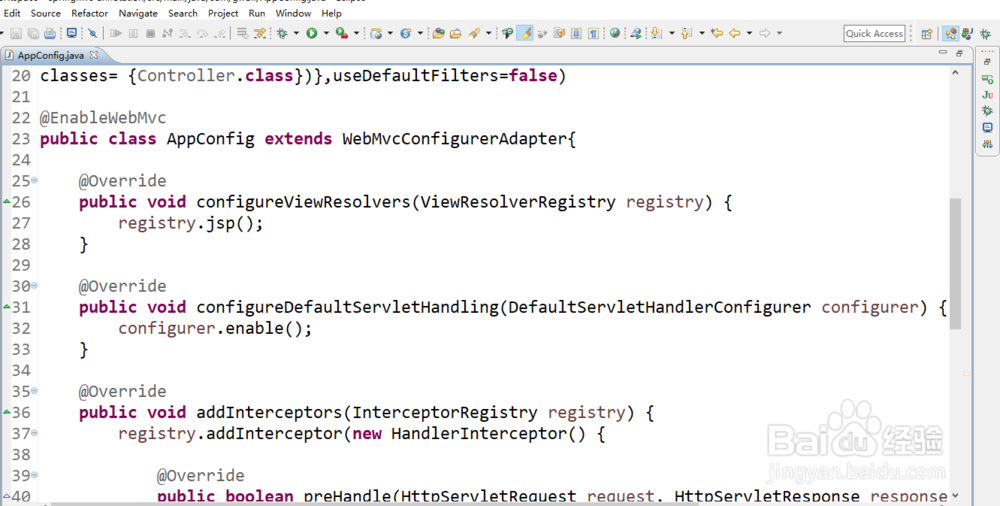The height and width of the screenshot is (506, 1000).
Task: Open the External Tools dropdown arrow
Action: tap(357, 33)
